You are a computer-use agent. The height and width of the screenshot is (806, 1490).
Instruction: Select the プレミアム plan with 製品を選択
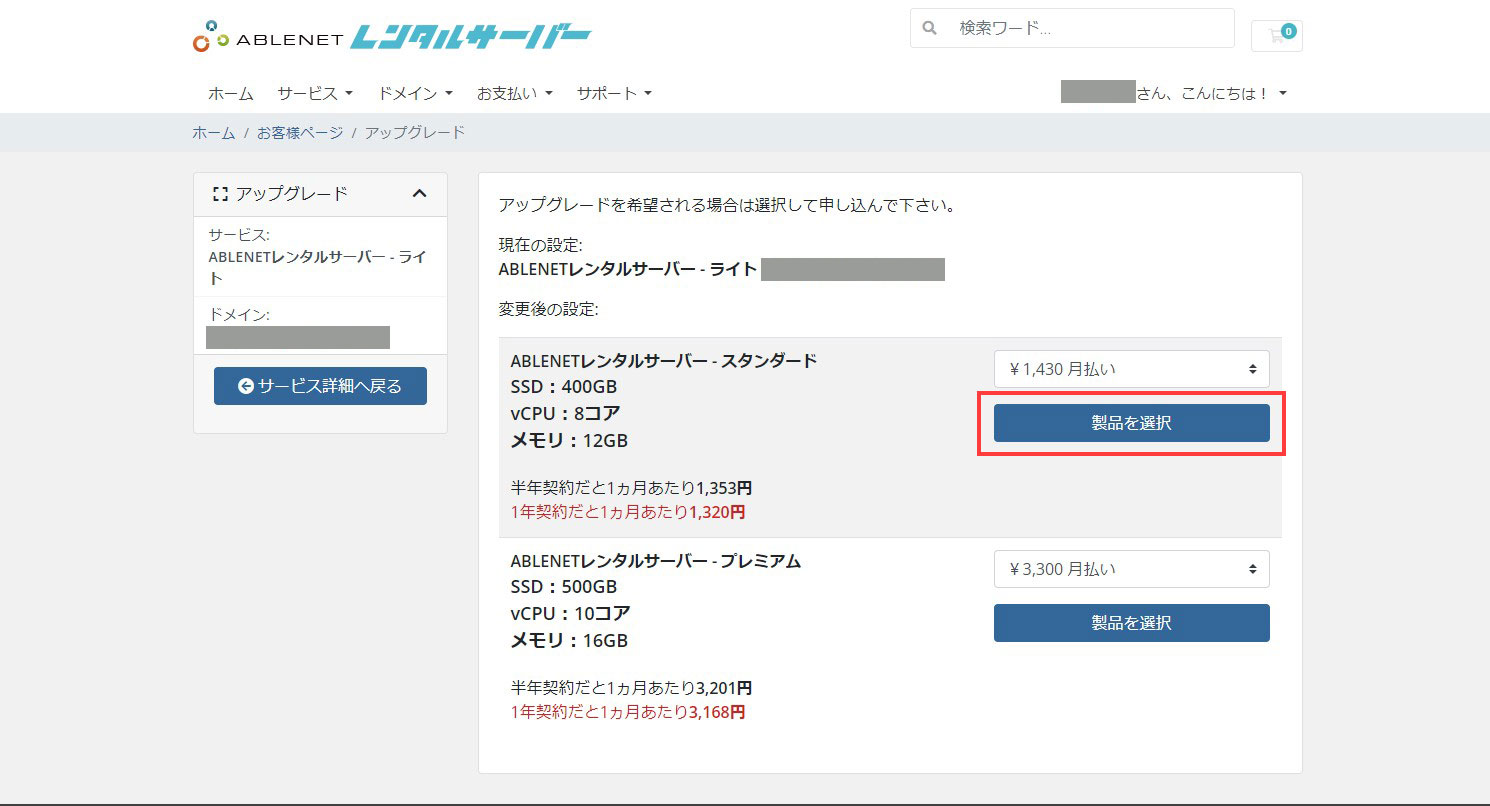(x=1131, y=623)
